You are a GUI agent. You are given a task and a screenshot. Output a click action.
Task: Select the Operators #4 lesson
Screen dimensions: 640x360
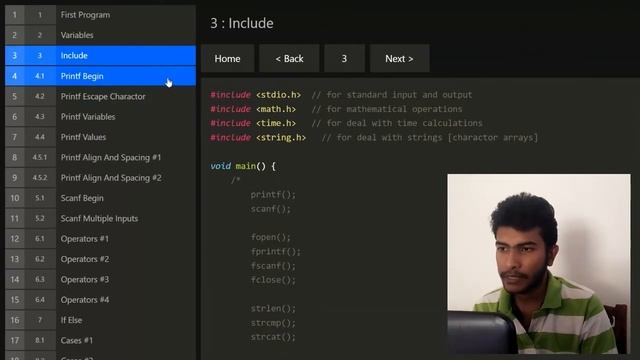(100, 300)
